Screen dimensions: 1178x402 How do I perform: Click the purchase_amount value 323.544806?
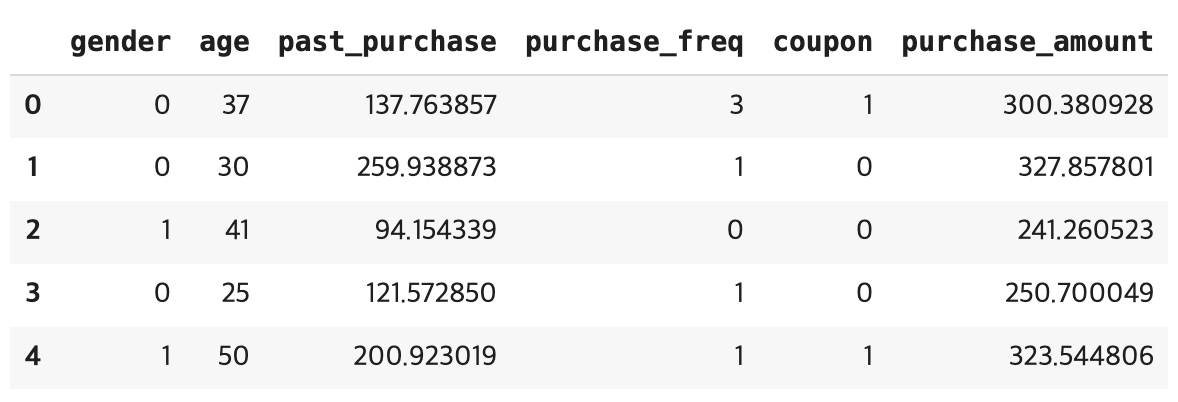tap(1078, 355)
